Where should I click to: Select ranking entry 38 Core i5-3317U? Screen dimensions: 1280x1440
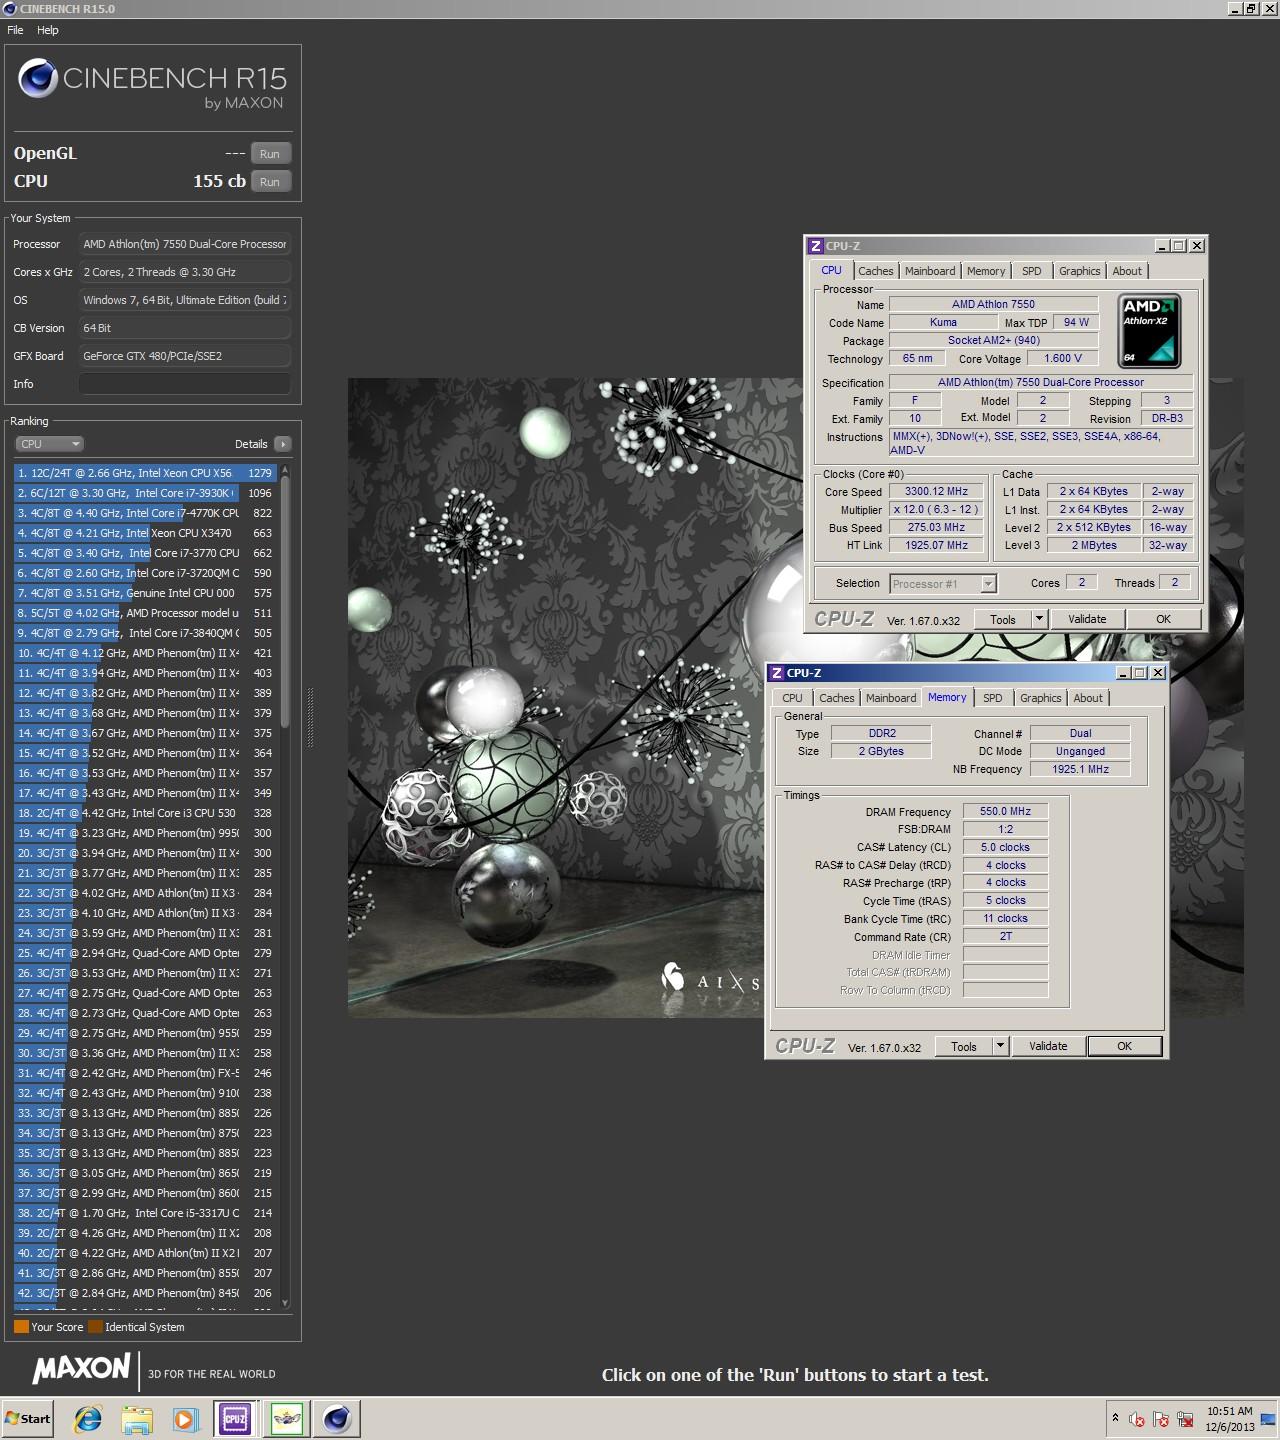tap(145, 1213)
